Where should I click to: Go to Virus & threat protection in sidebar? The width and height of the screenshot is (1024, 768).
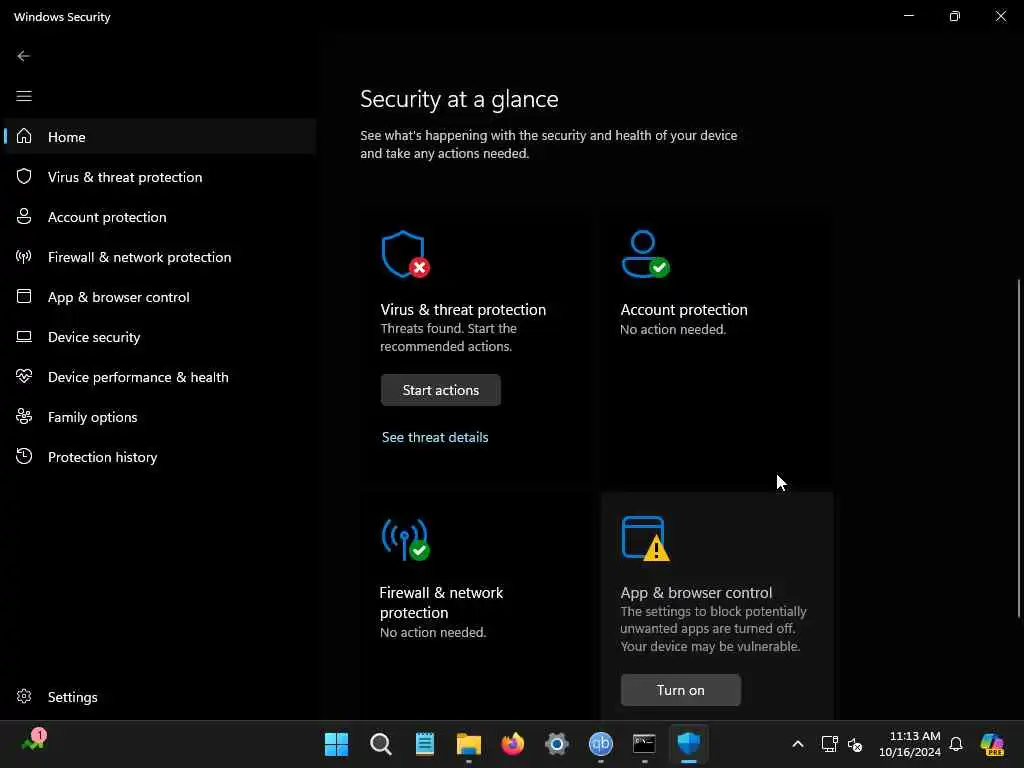pyautogui.click(x=160, y=176)
